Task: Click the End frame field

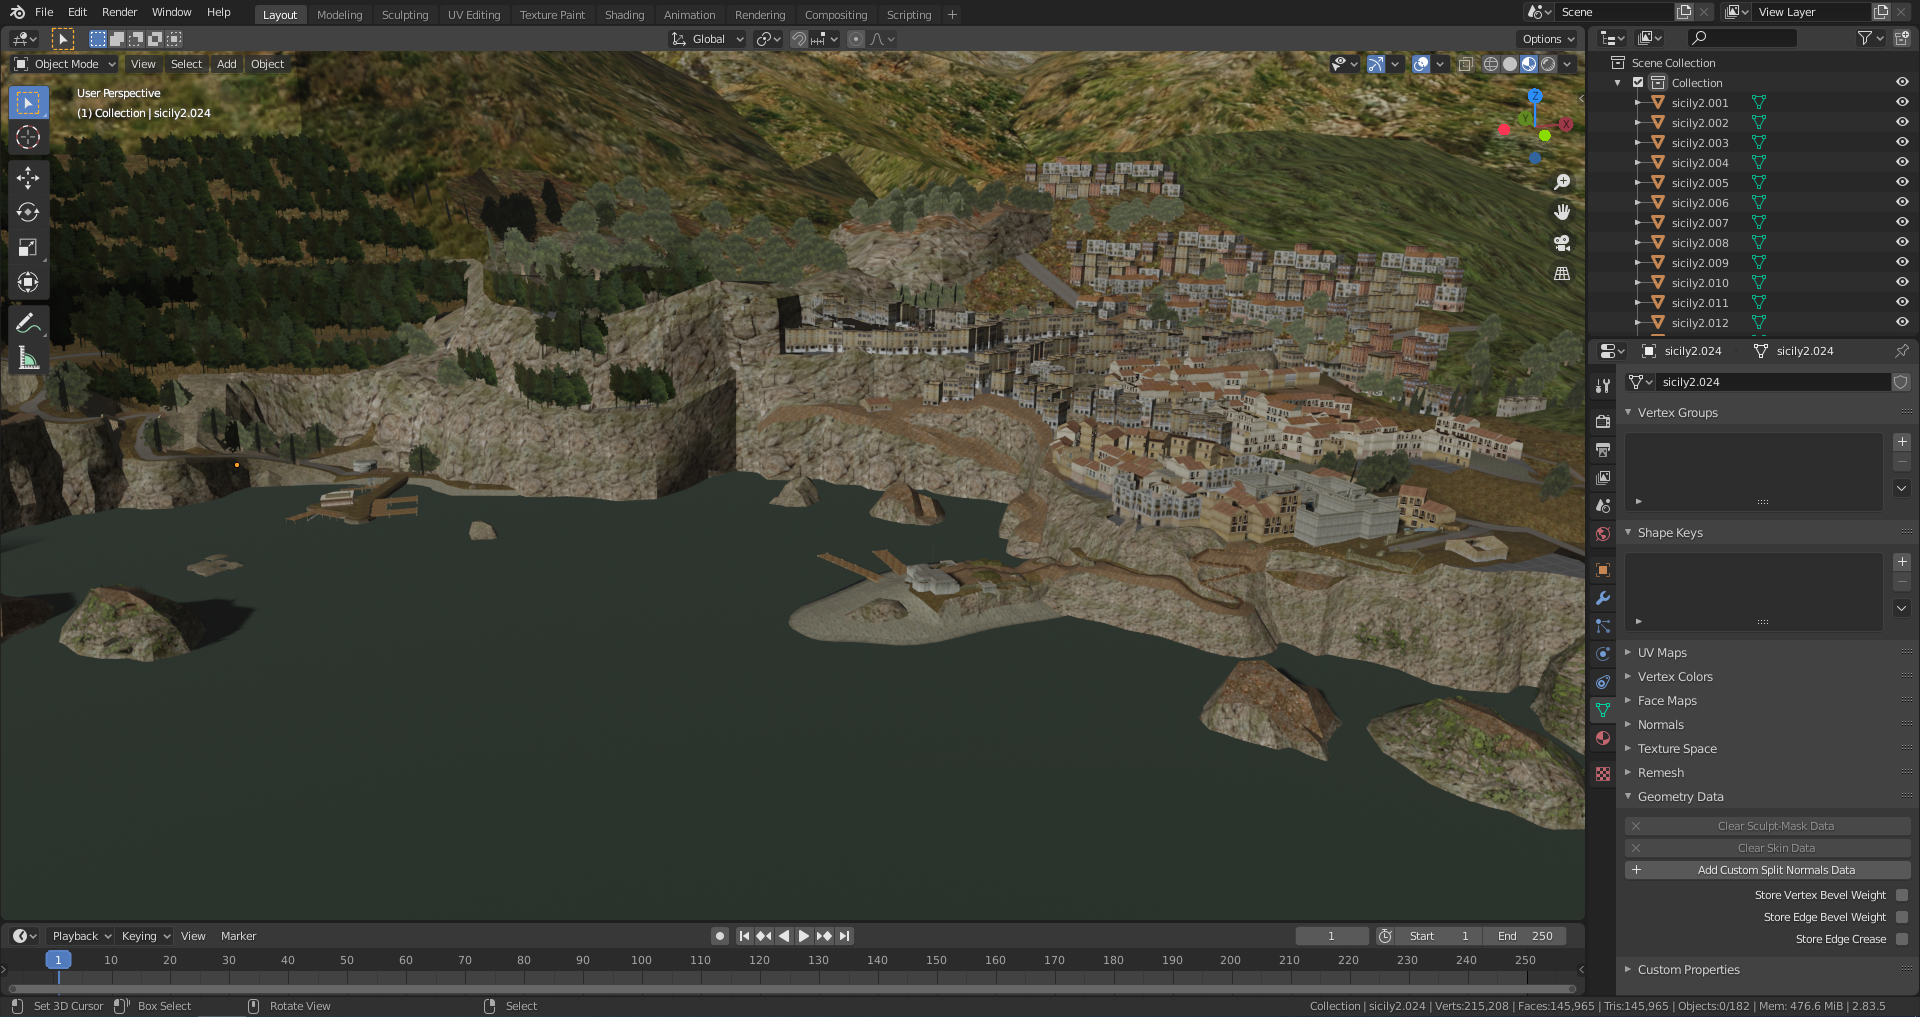Action: point(1525,936)
